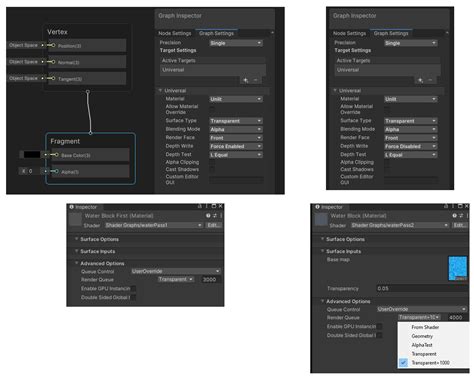Enable GPU Instancing on Water Block First material

point(133,289)
